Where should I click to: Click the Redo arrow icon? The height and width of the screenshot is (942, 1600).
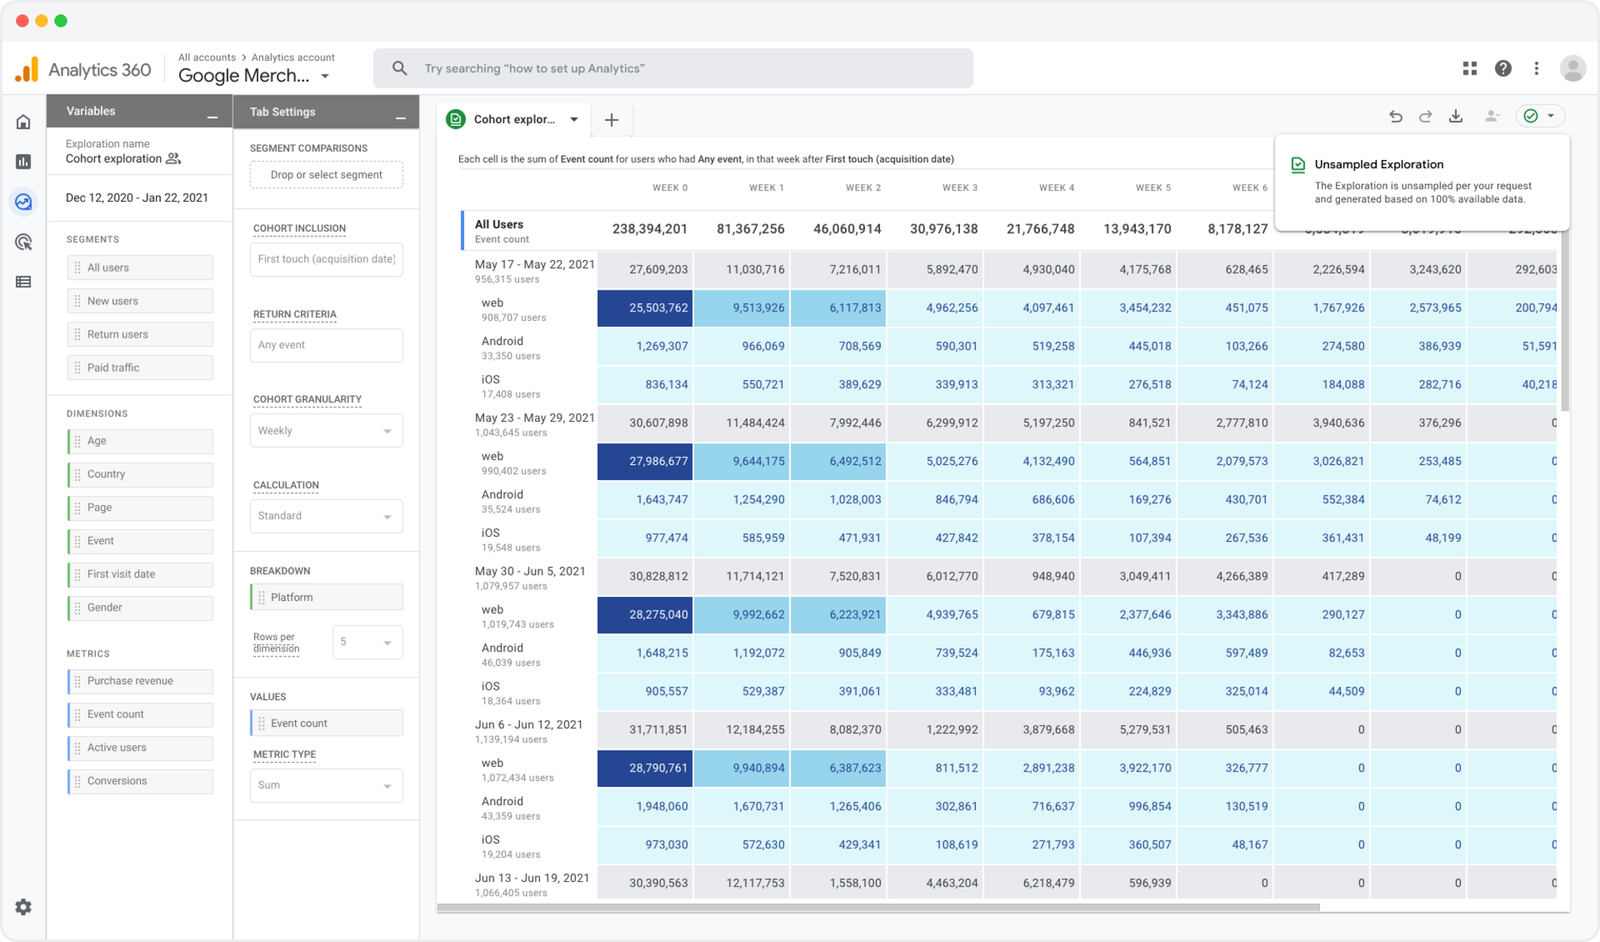1426,117
